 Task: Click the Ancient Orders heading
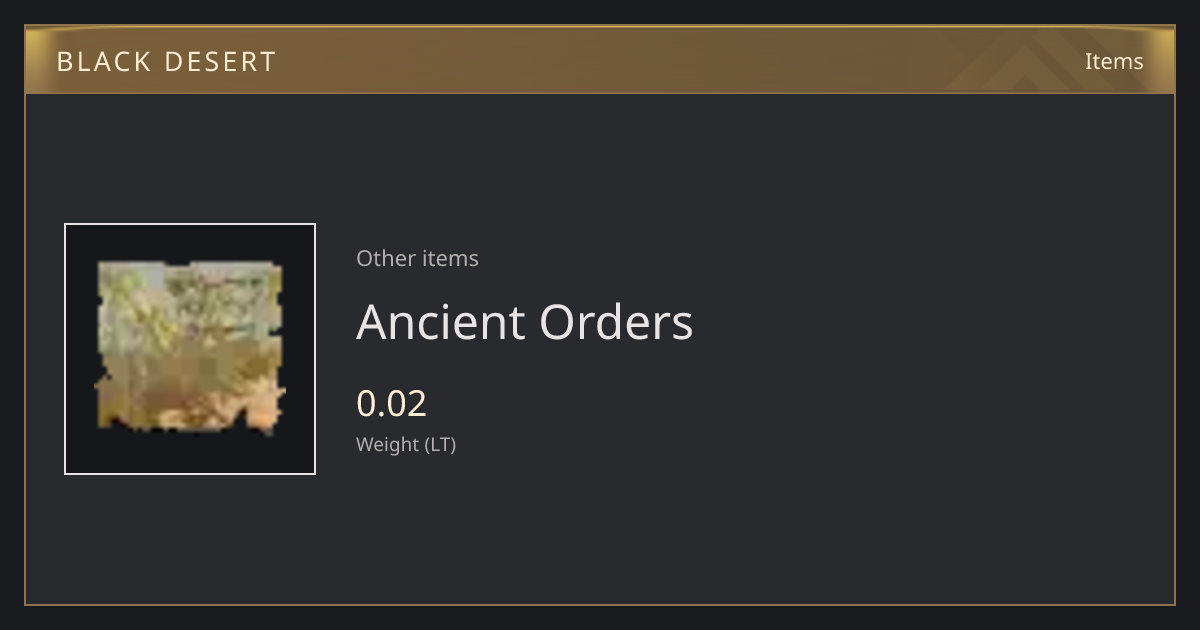(525, 322)
